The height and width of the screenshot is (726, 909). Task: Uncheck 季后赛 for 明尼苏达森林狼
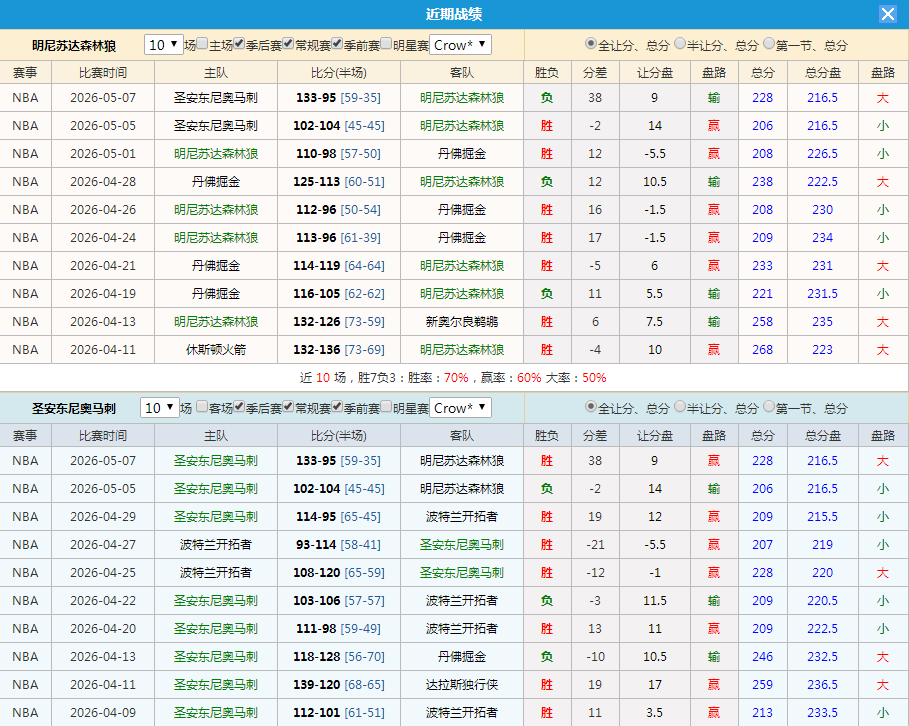point(239,43)
